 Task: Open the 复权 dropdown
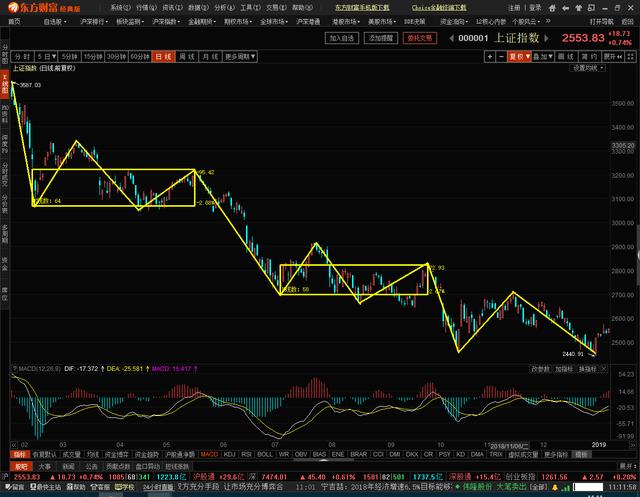point(518,57)
